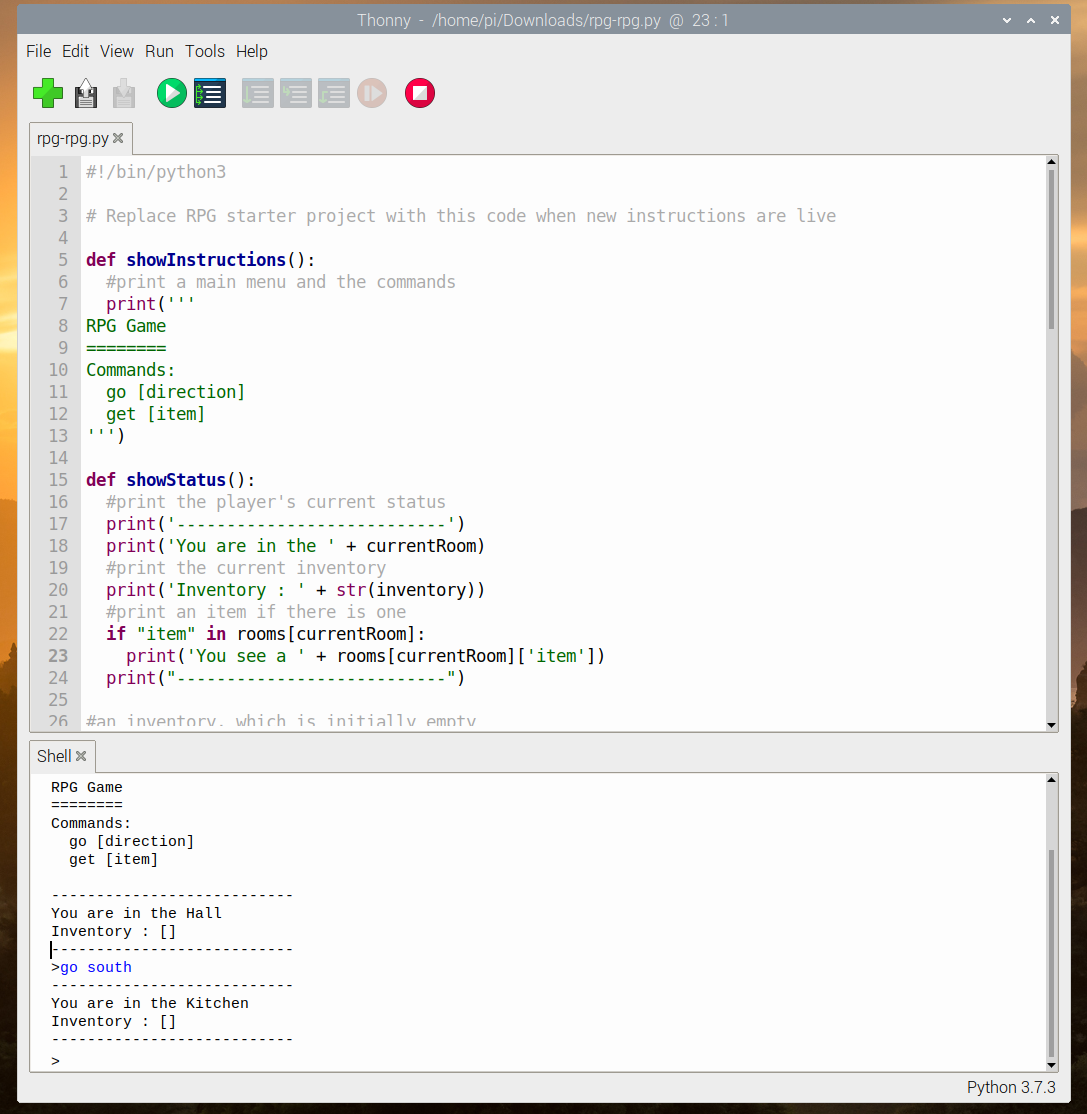Open the Run menu
This screenshot has height=1114, width=1087.
click(159, 51)
